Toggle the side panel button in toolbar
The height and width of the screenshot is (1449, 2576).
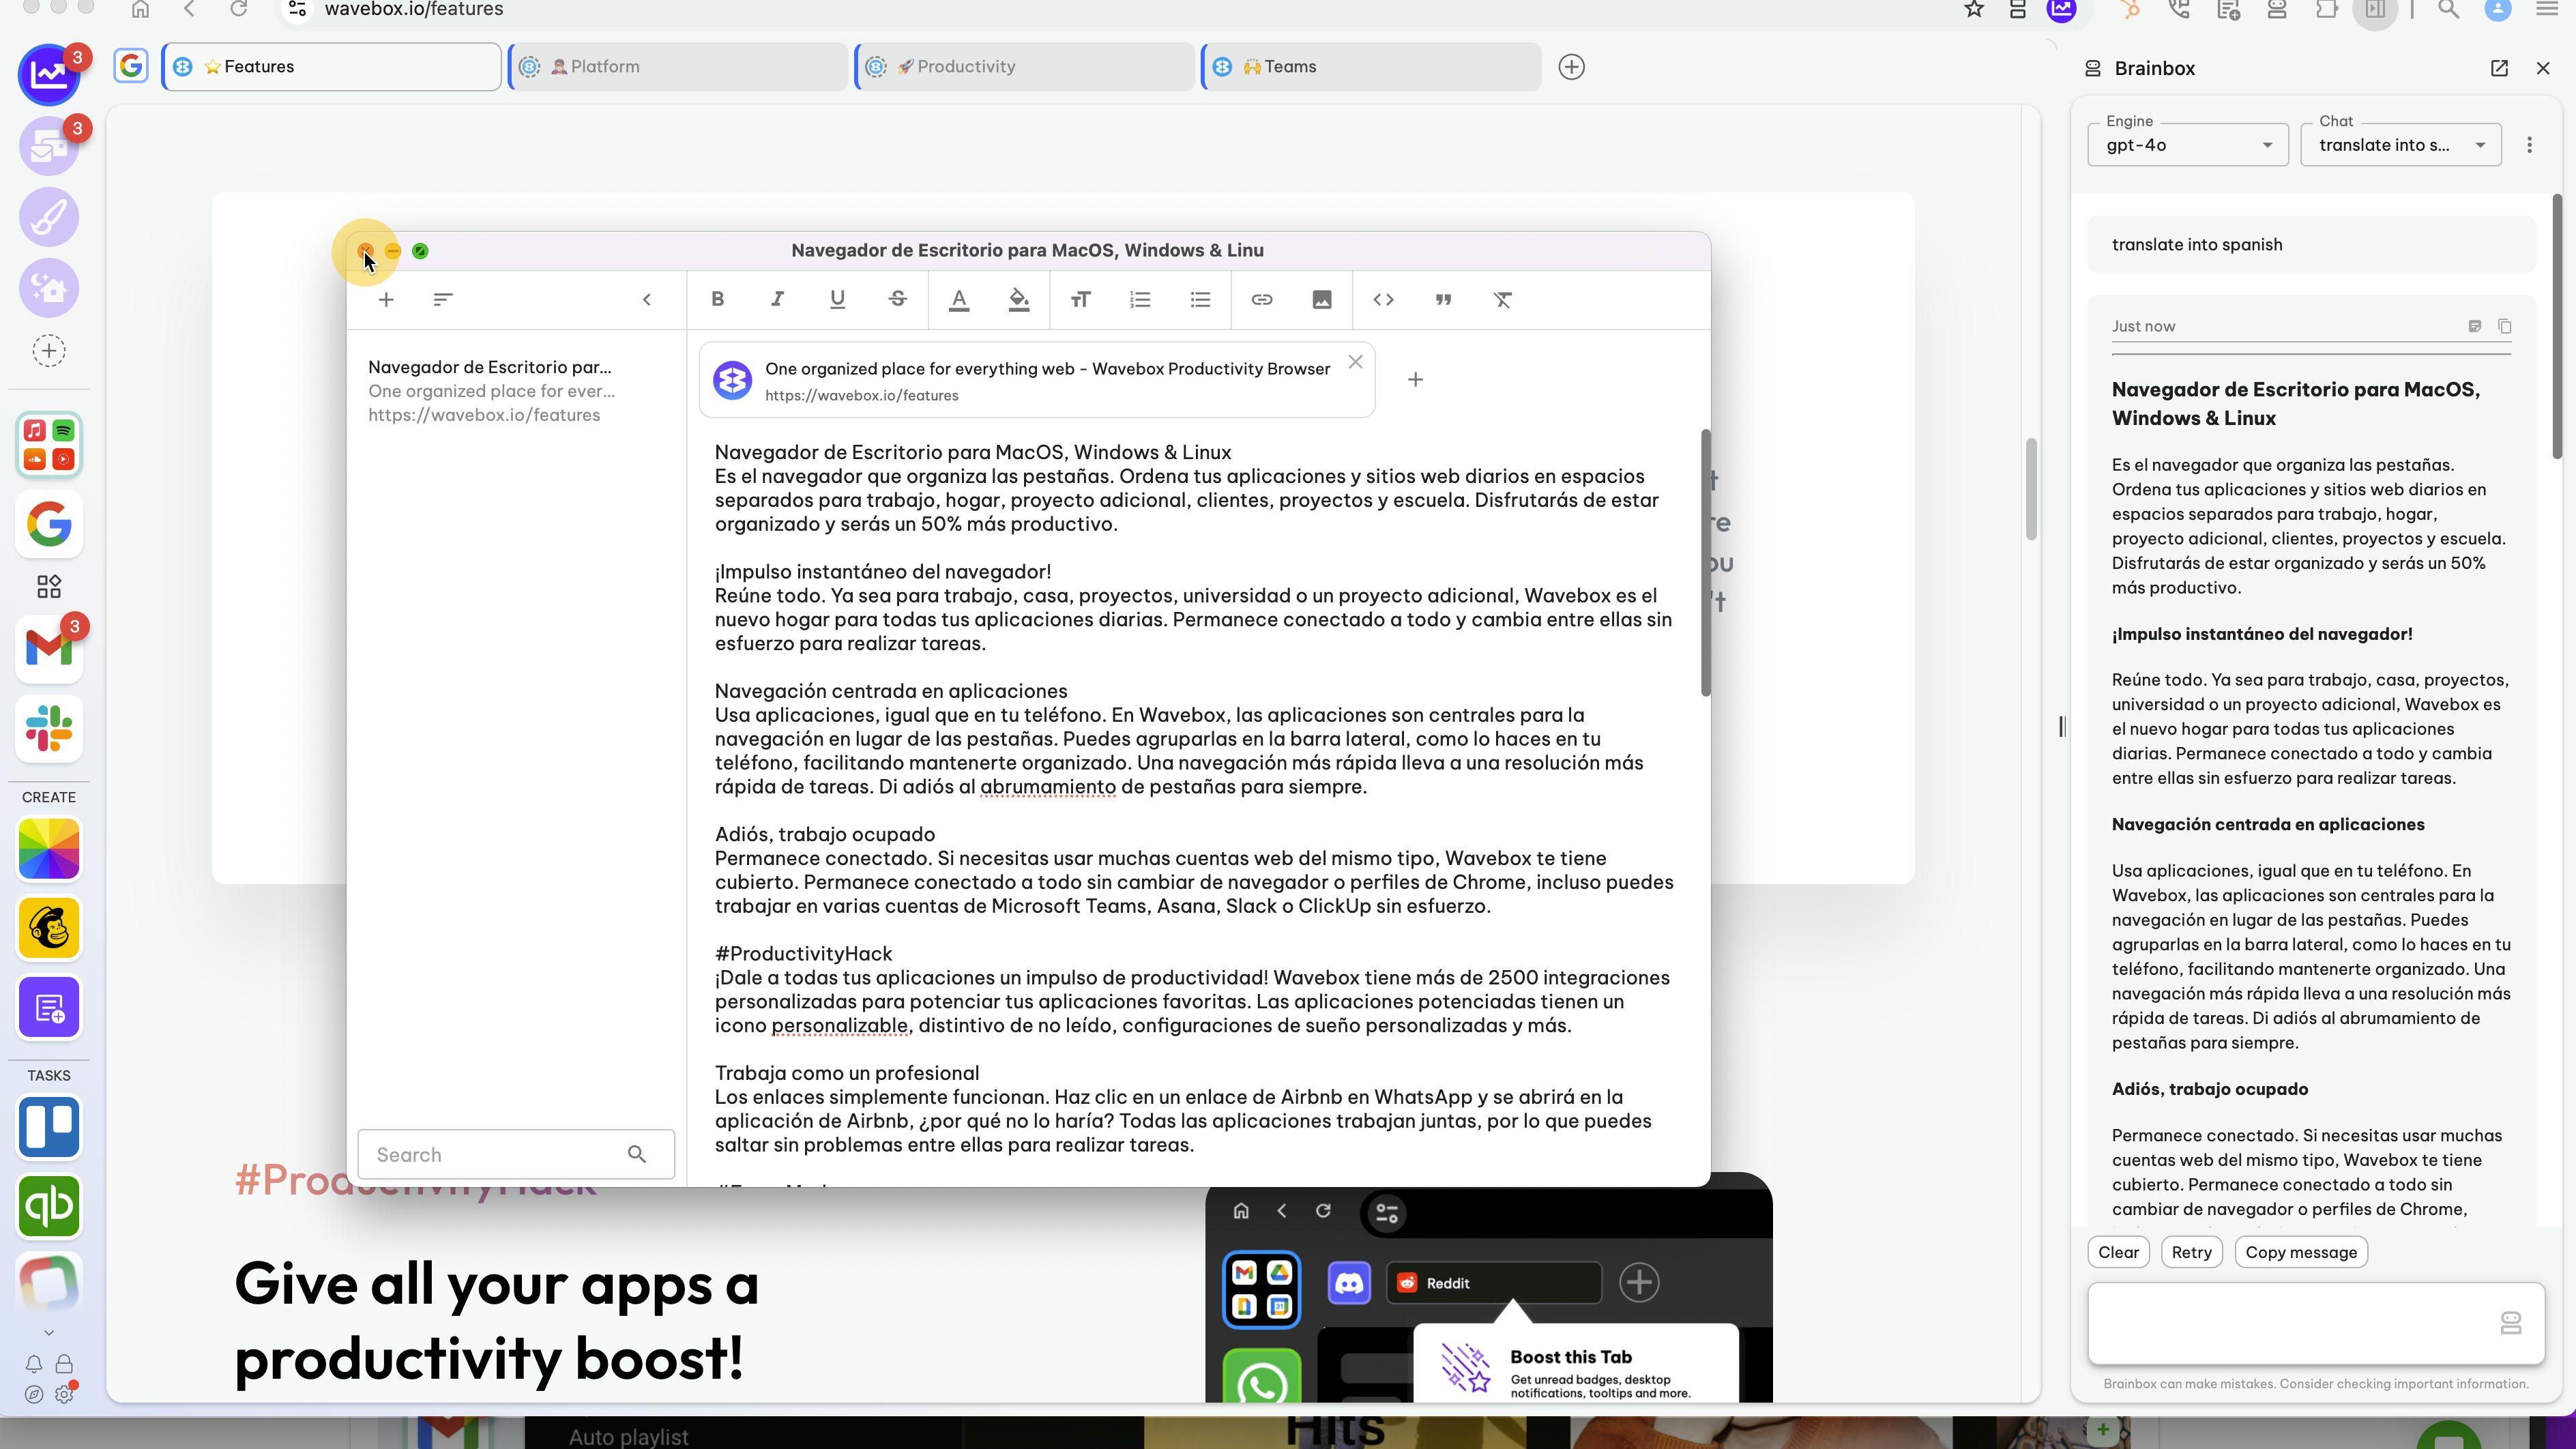coord(2375,10)
